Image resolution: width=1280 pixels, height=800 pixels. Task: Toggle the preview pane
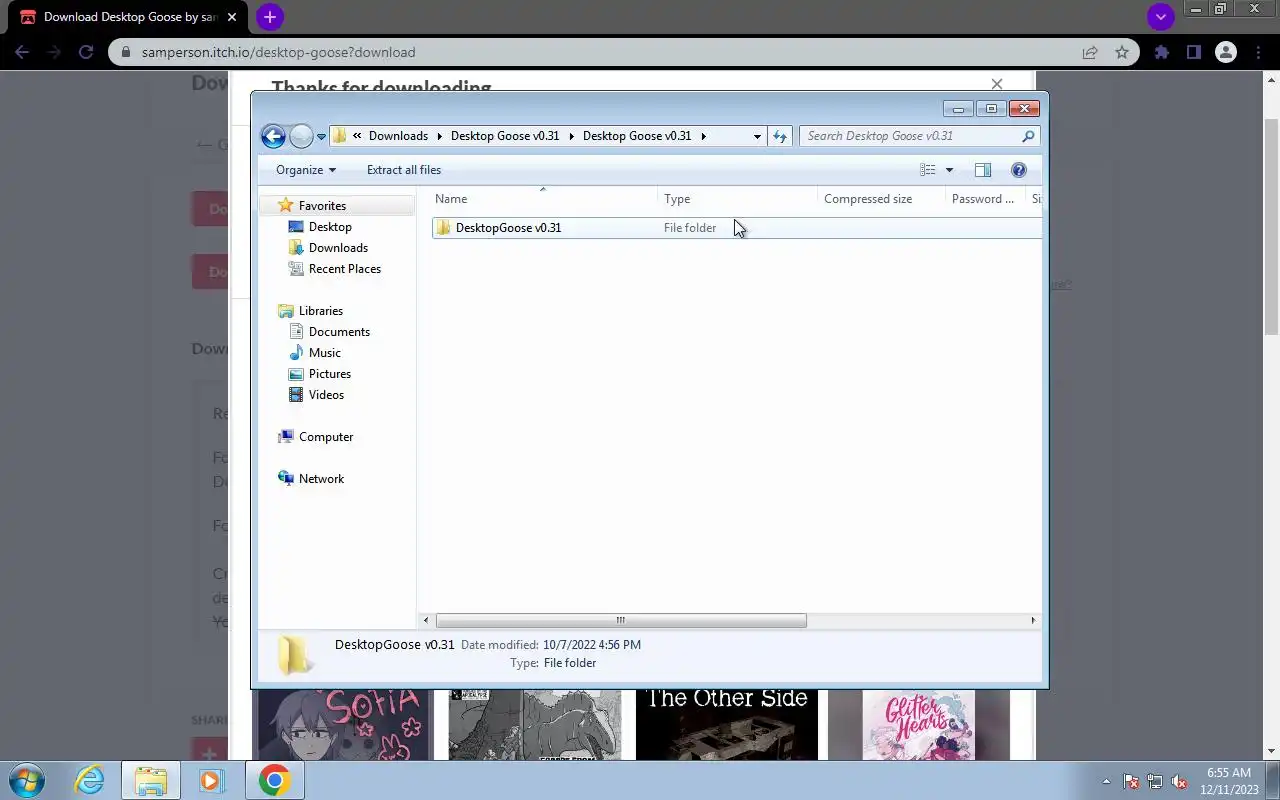click(x=983, y=170)
